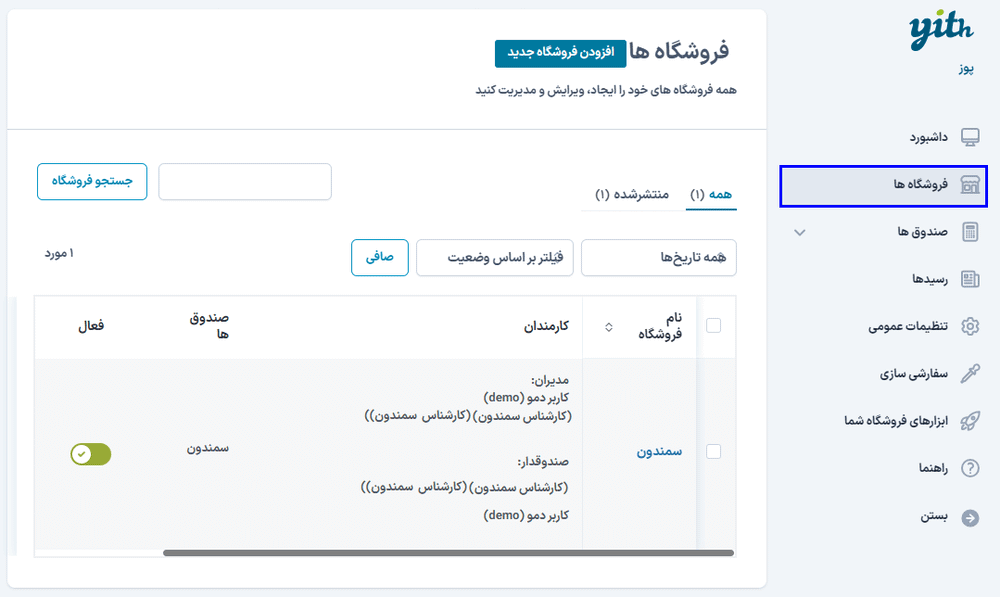This screenshot has width=1000, height=597.
Task: Click صندوقدار: label in staff cell
Action: pos(543,461)
